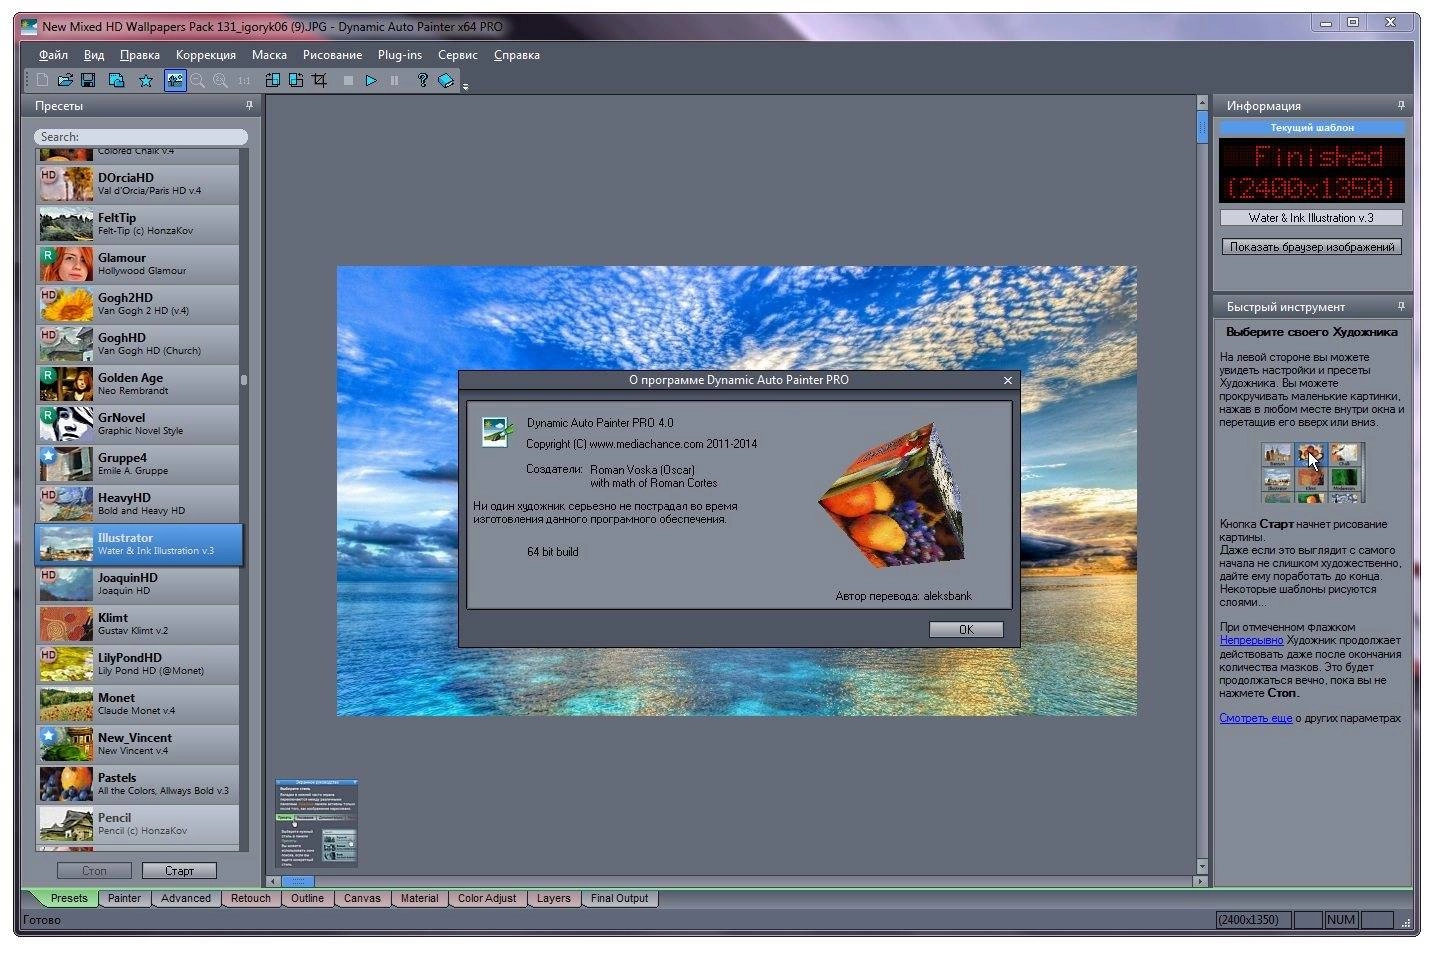Select the New_Vincent preset
Image resolution: width=1438 pixels, height=956 pixels.
[138, 744]
